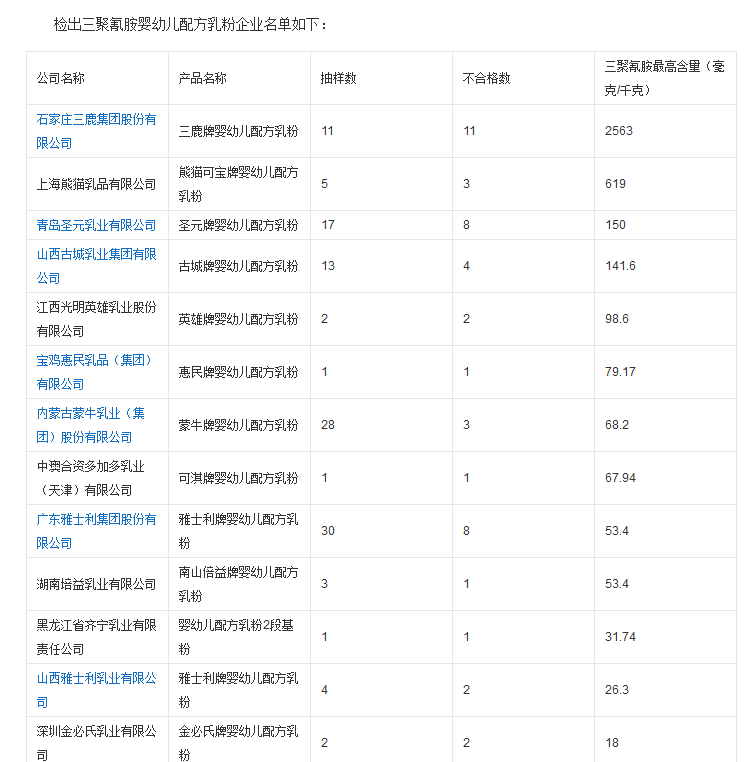Click the 英雄牌婴幼儿配方乳粉 product cell

pos(238,319)
